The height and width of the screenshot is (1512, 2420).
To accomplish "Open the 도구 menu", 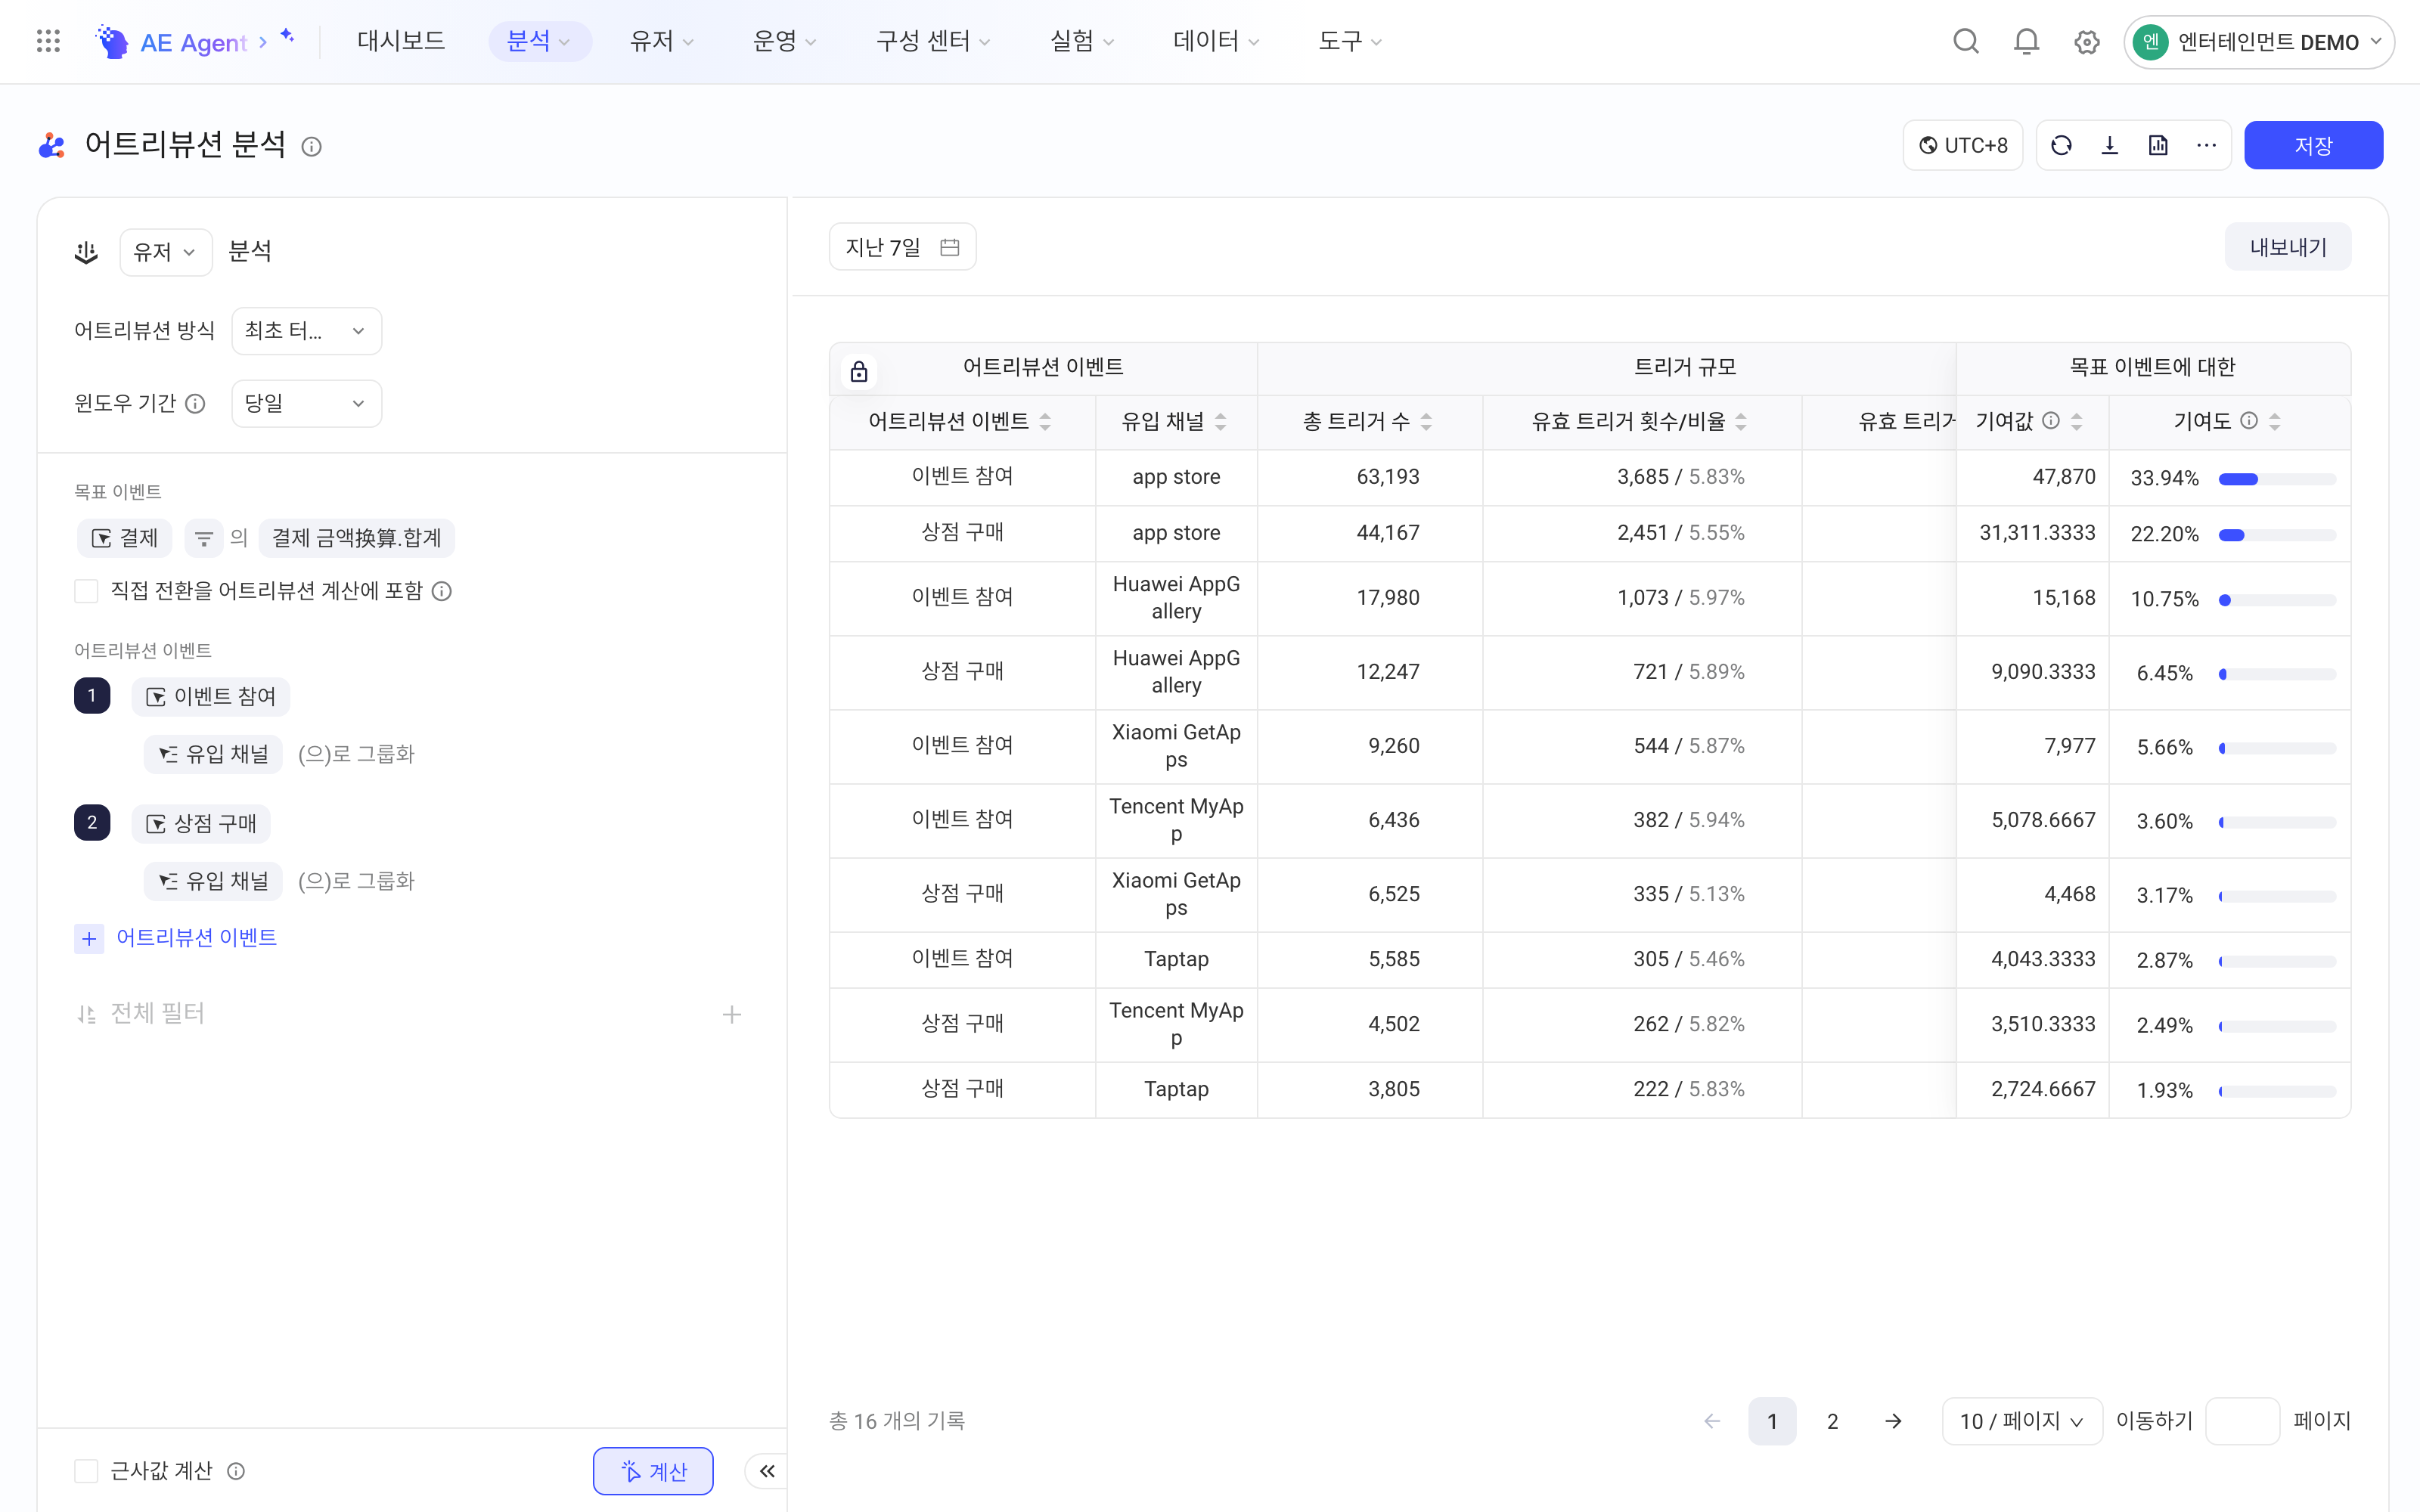I will click(x=1349, y=41).
